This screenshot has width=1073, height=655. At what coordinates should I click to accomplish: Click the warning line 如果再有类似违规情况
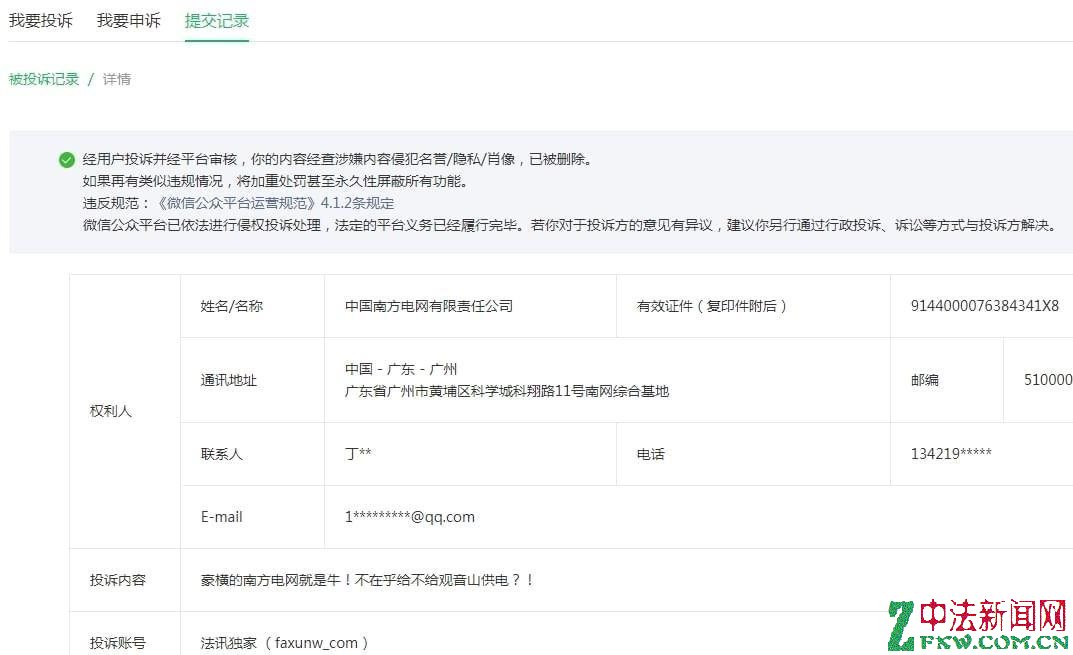[x=275, y=181]
